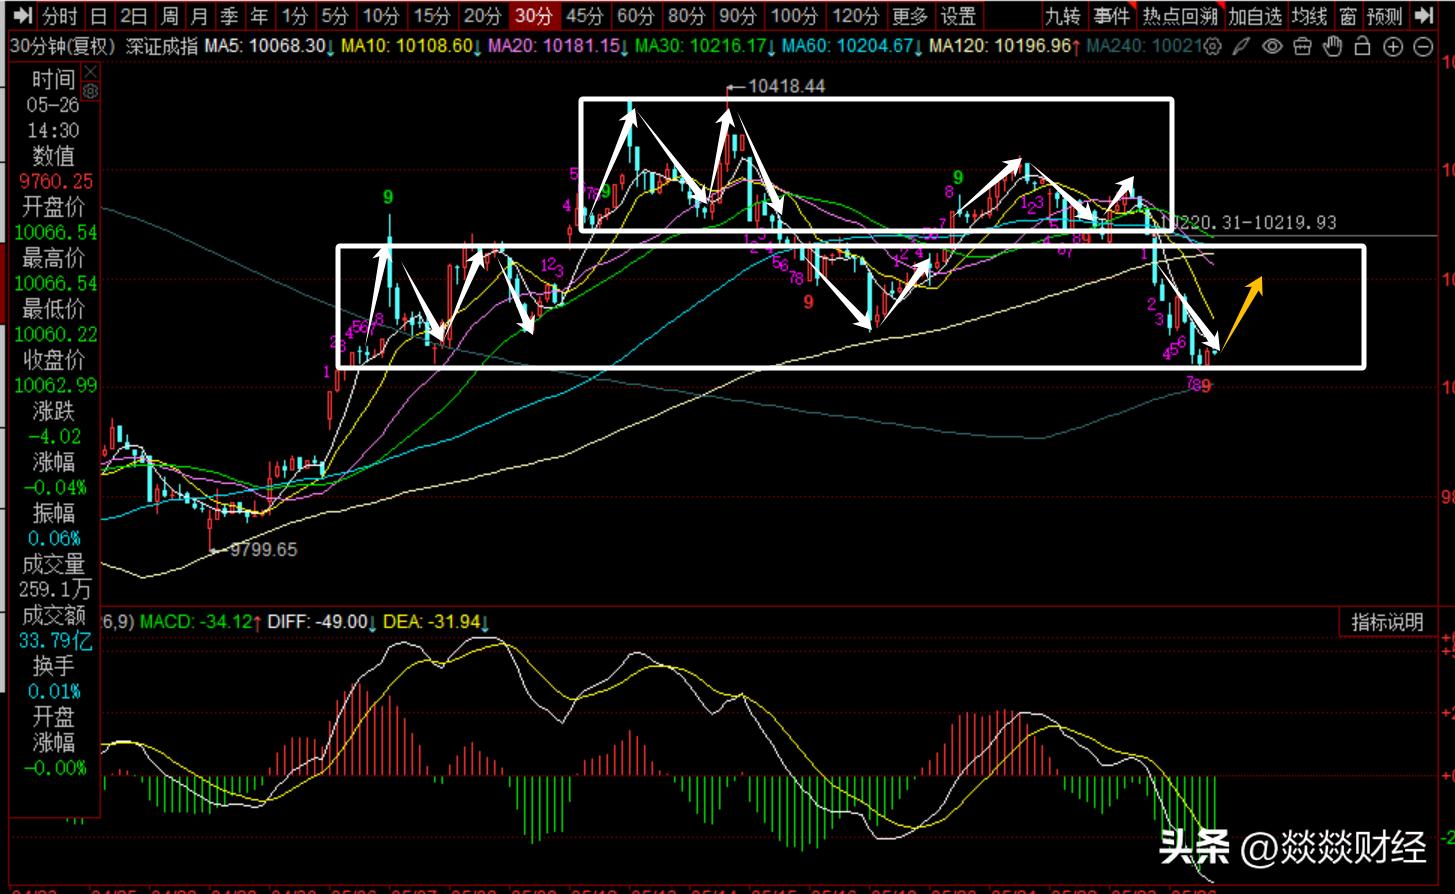Toggle the 均线 moving averages

[x=1310, y=16]
